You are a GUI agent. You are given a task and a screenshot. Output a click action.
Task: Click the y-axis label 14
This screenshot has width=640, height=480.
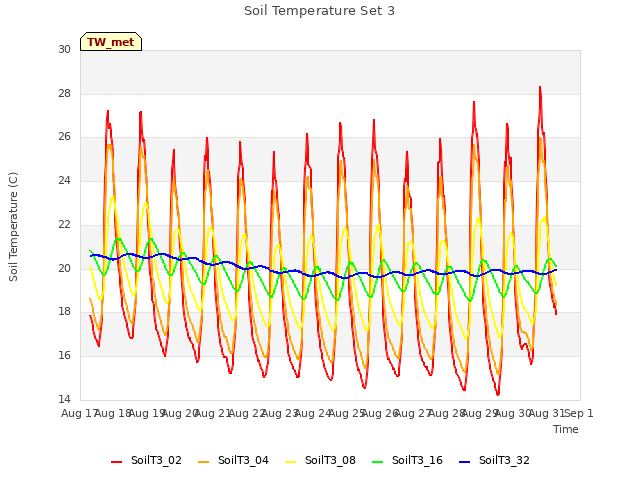click(64, 399)
